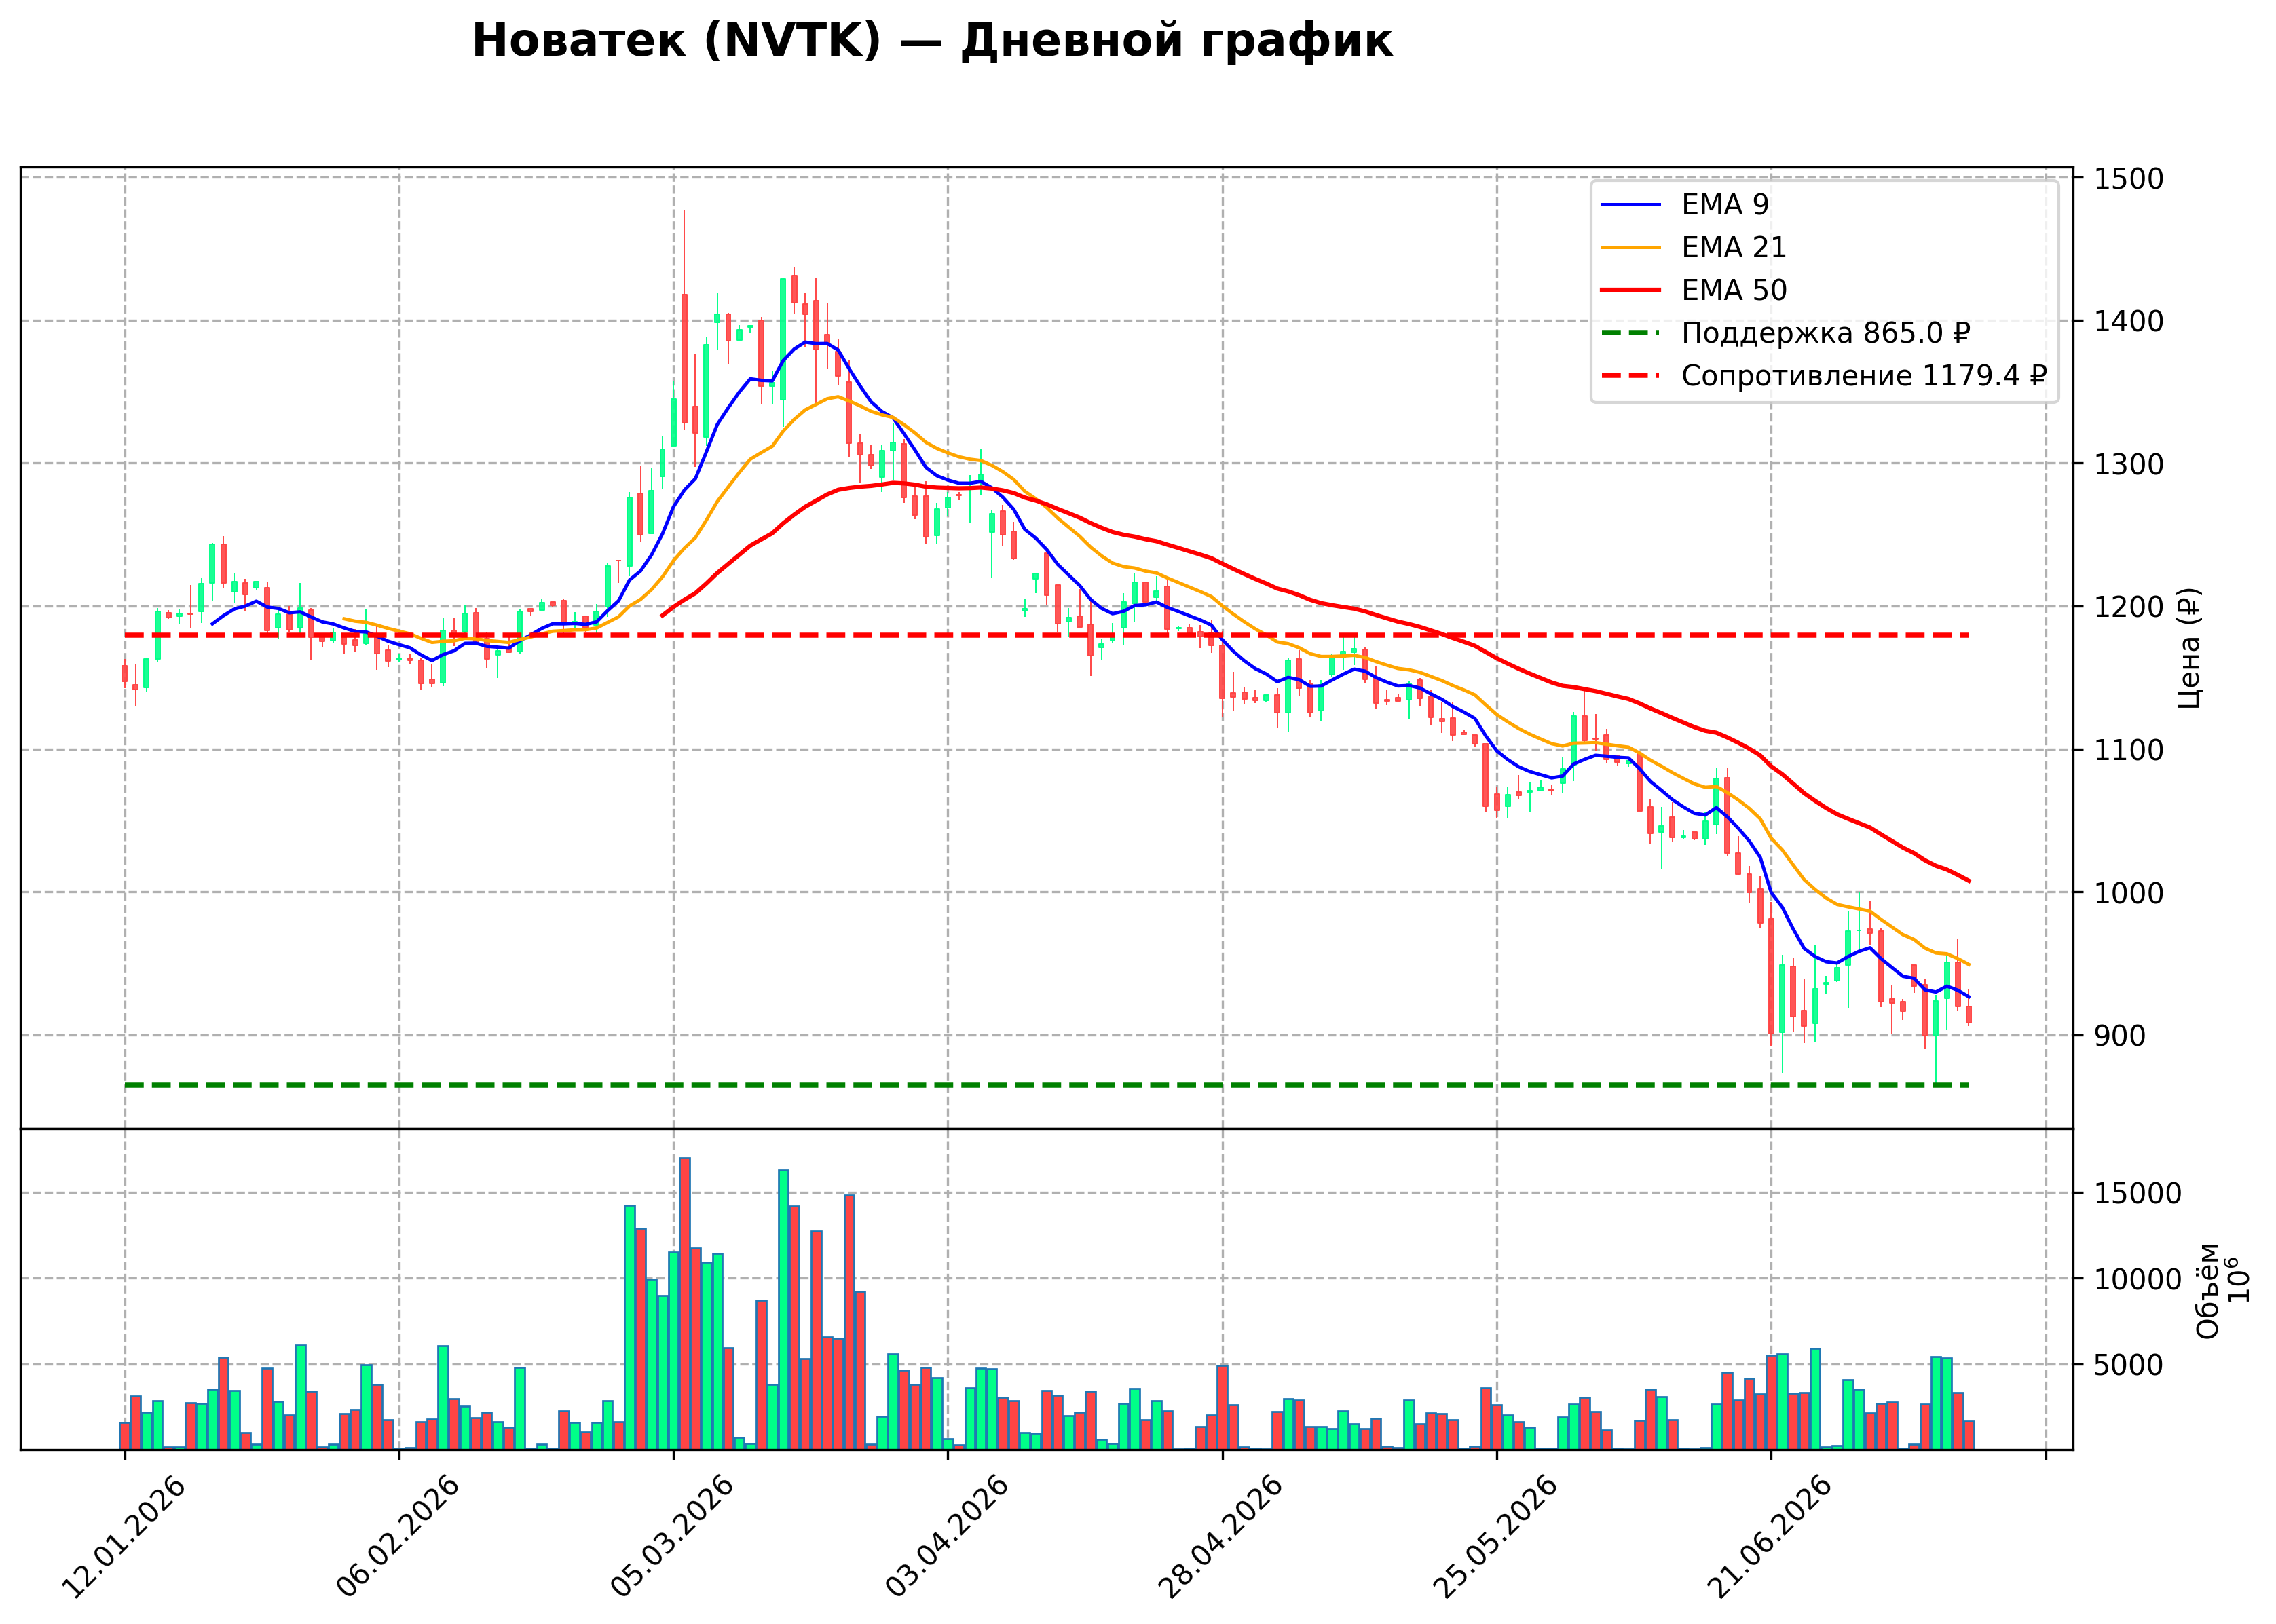Select the "EMA 9" legend label
This screenshot has width=2276, height=1624.
pos(1725,205)
